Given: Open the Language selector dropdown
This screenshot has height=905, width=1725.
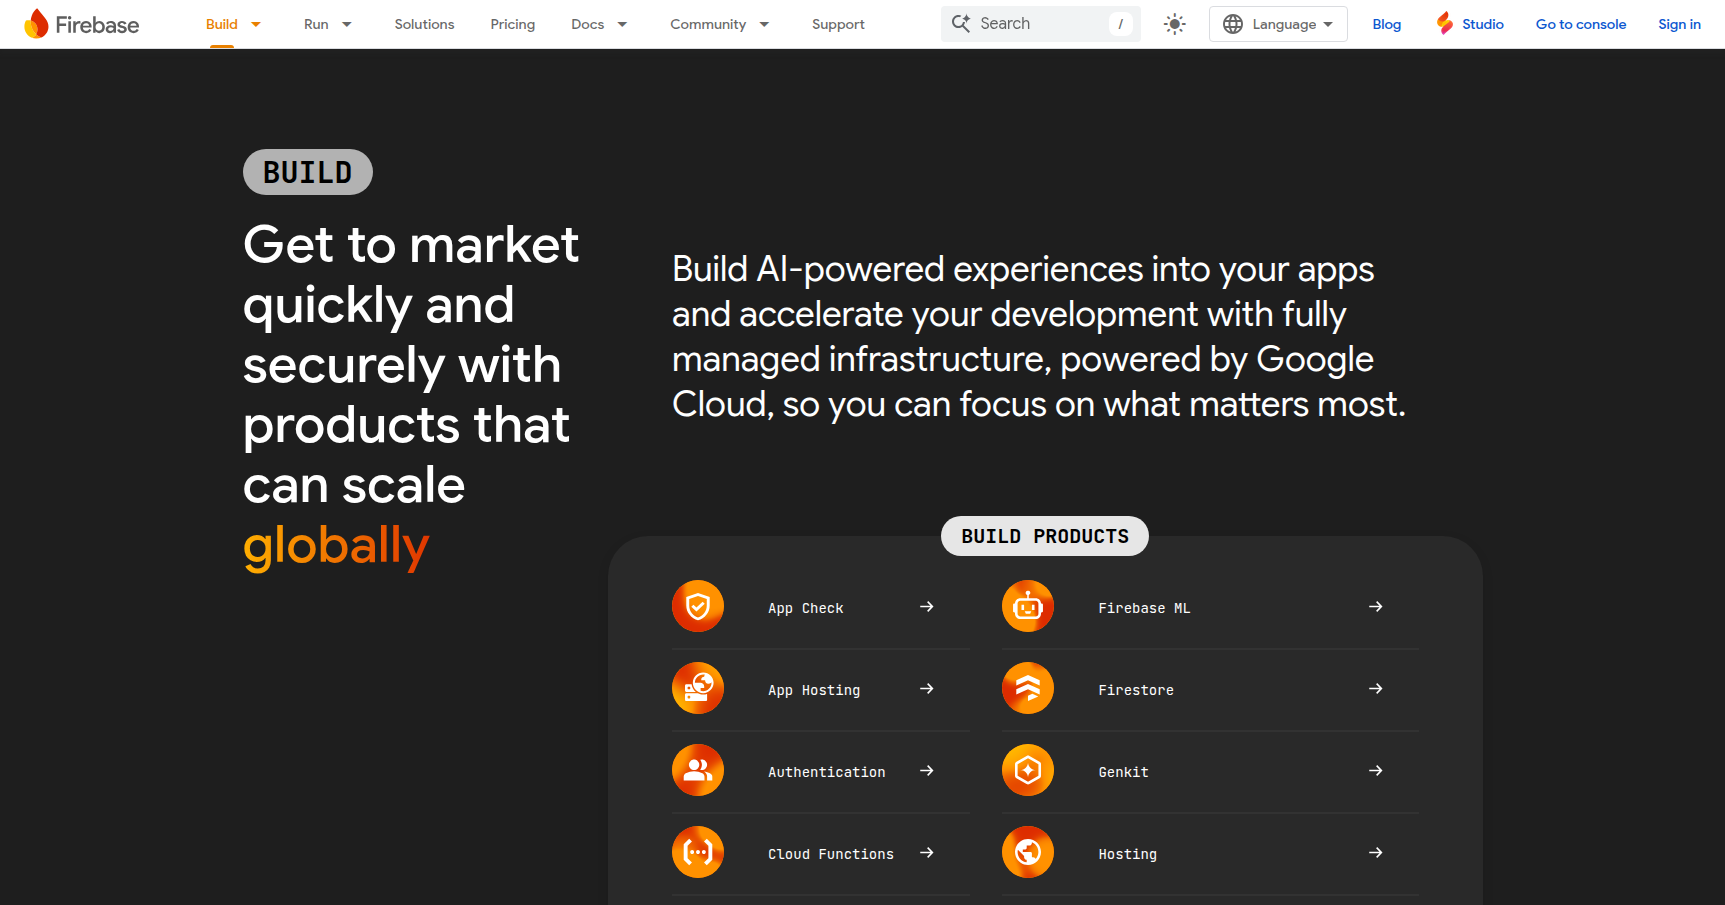Looking at the screenshot, I should 1277,24.
